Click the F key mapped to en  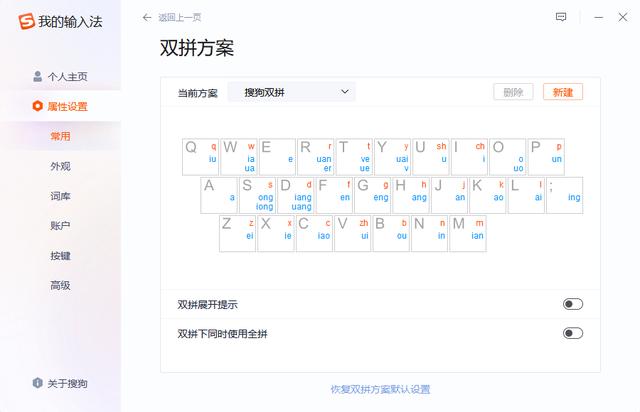[334, 195]
